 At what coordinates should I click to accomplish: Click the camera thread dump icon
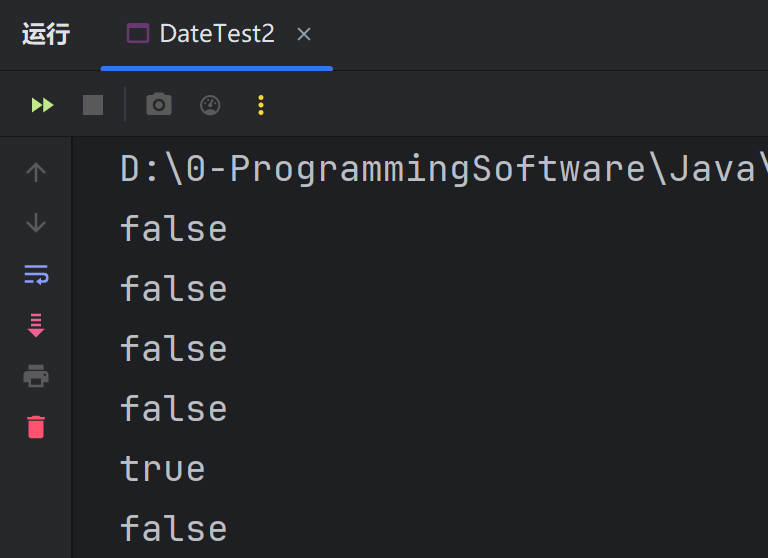coord(159,105)
